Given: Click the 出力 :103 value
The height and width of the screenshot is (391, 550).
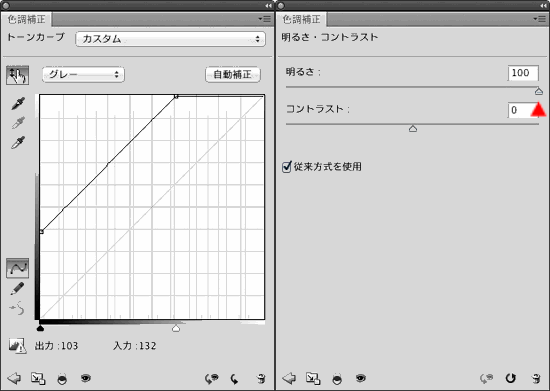Looking at the screenshot, I should point(56,346).
